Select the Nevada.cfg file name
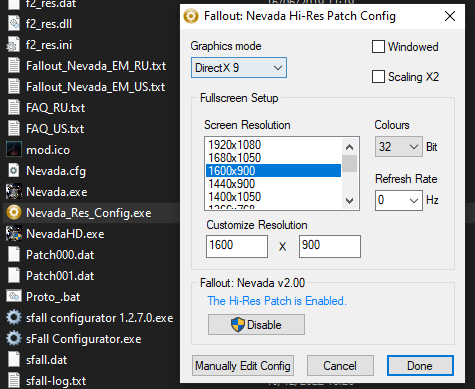The height and width of the screenshot is (389, 475). (56, 171)
